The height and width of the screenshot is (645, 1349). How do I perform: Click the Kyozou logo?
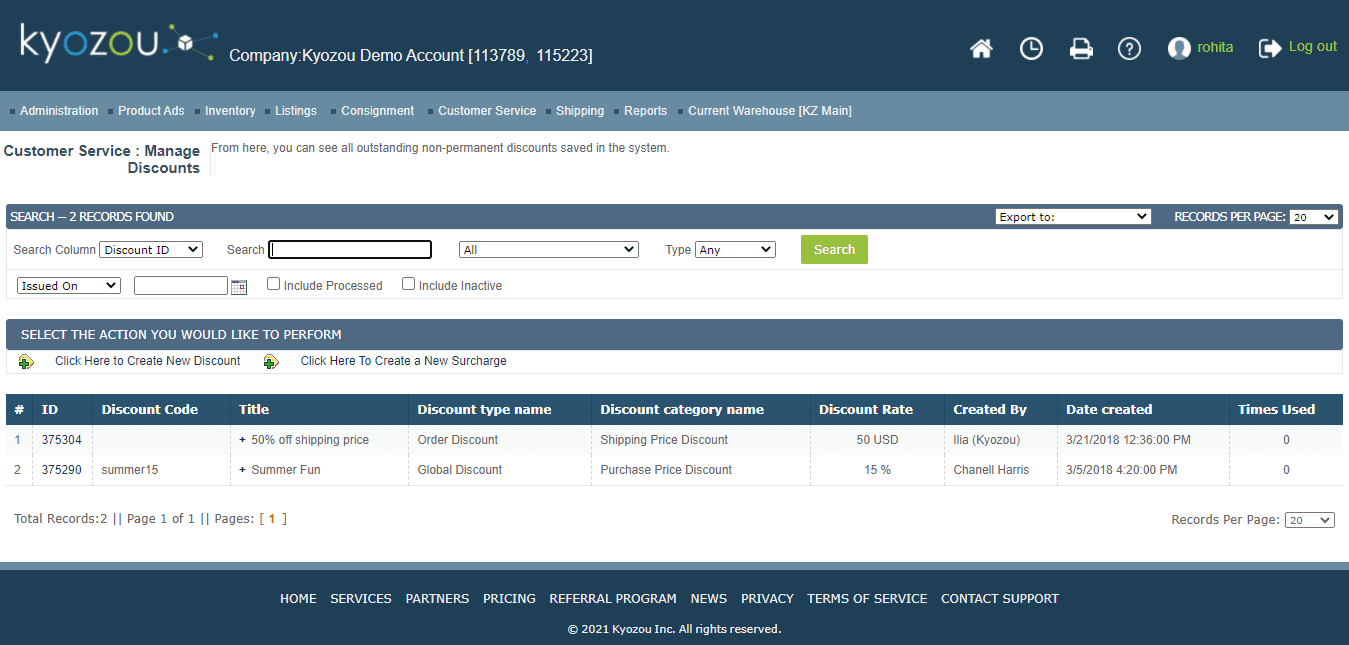(x=118, y=44)
